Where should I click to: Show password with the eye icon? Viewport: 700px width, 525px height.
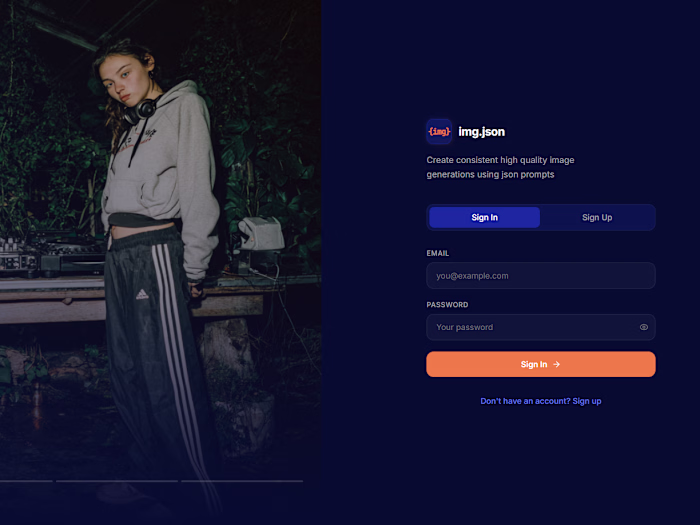tap(643, 327)
